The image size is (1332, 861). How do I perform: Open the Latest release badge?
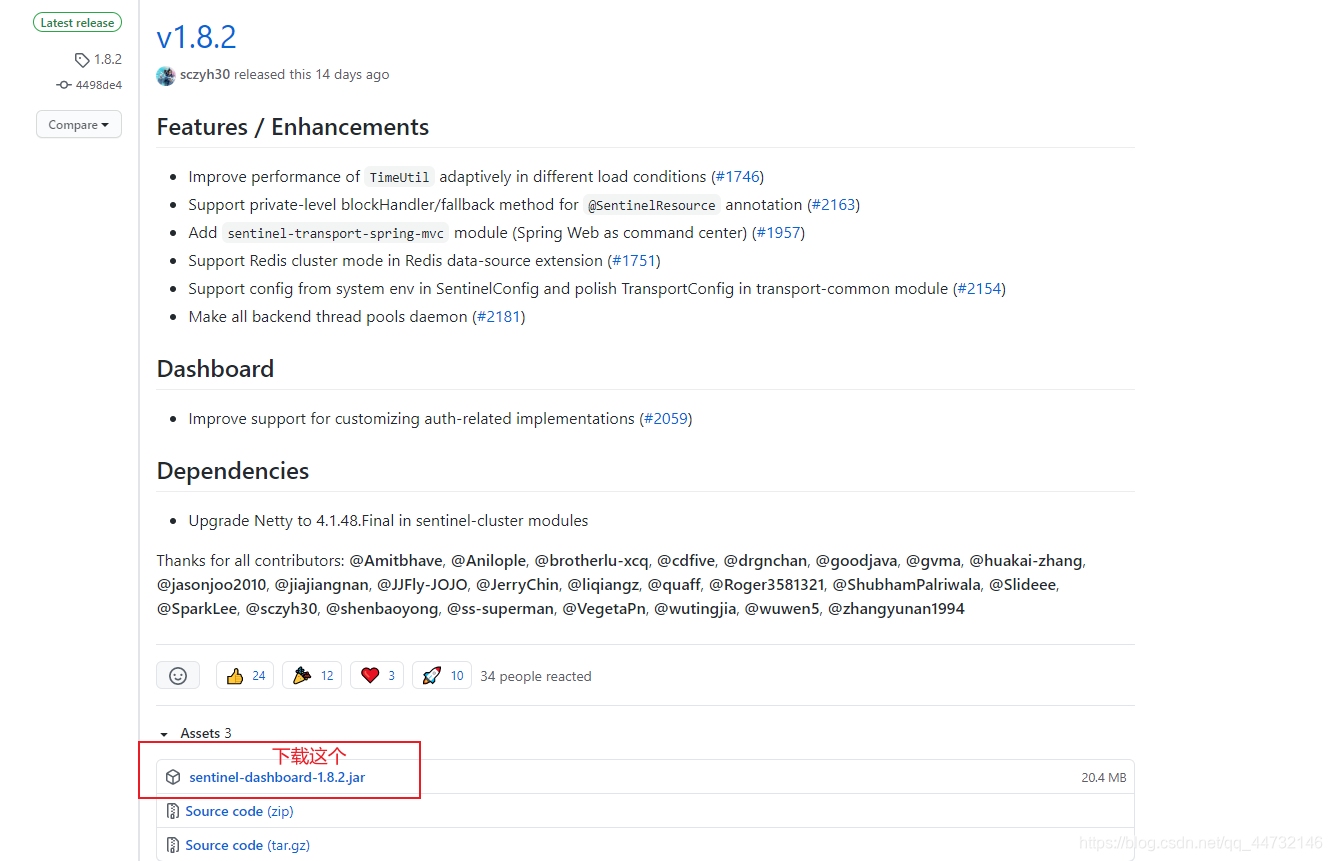78,22
